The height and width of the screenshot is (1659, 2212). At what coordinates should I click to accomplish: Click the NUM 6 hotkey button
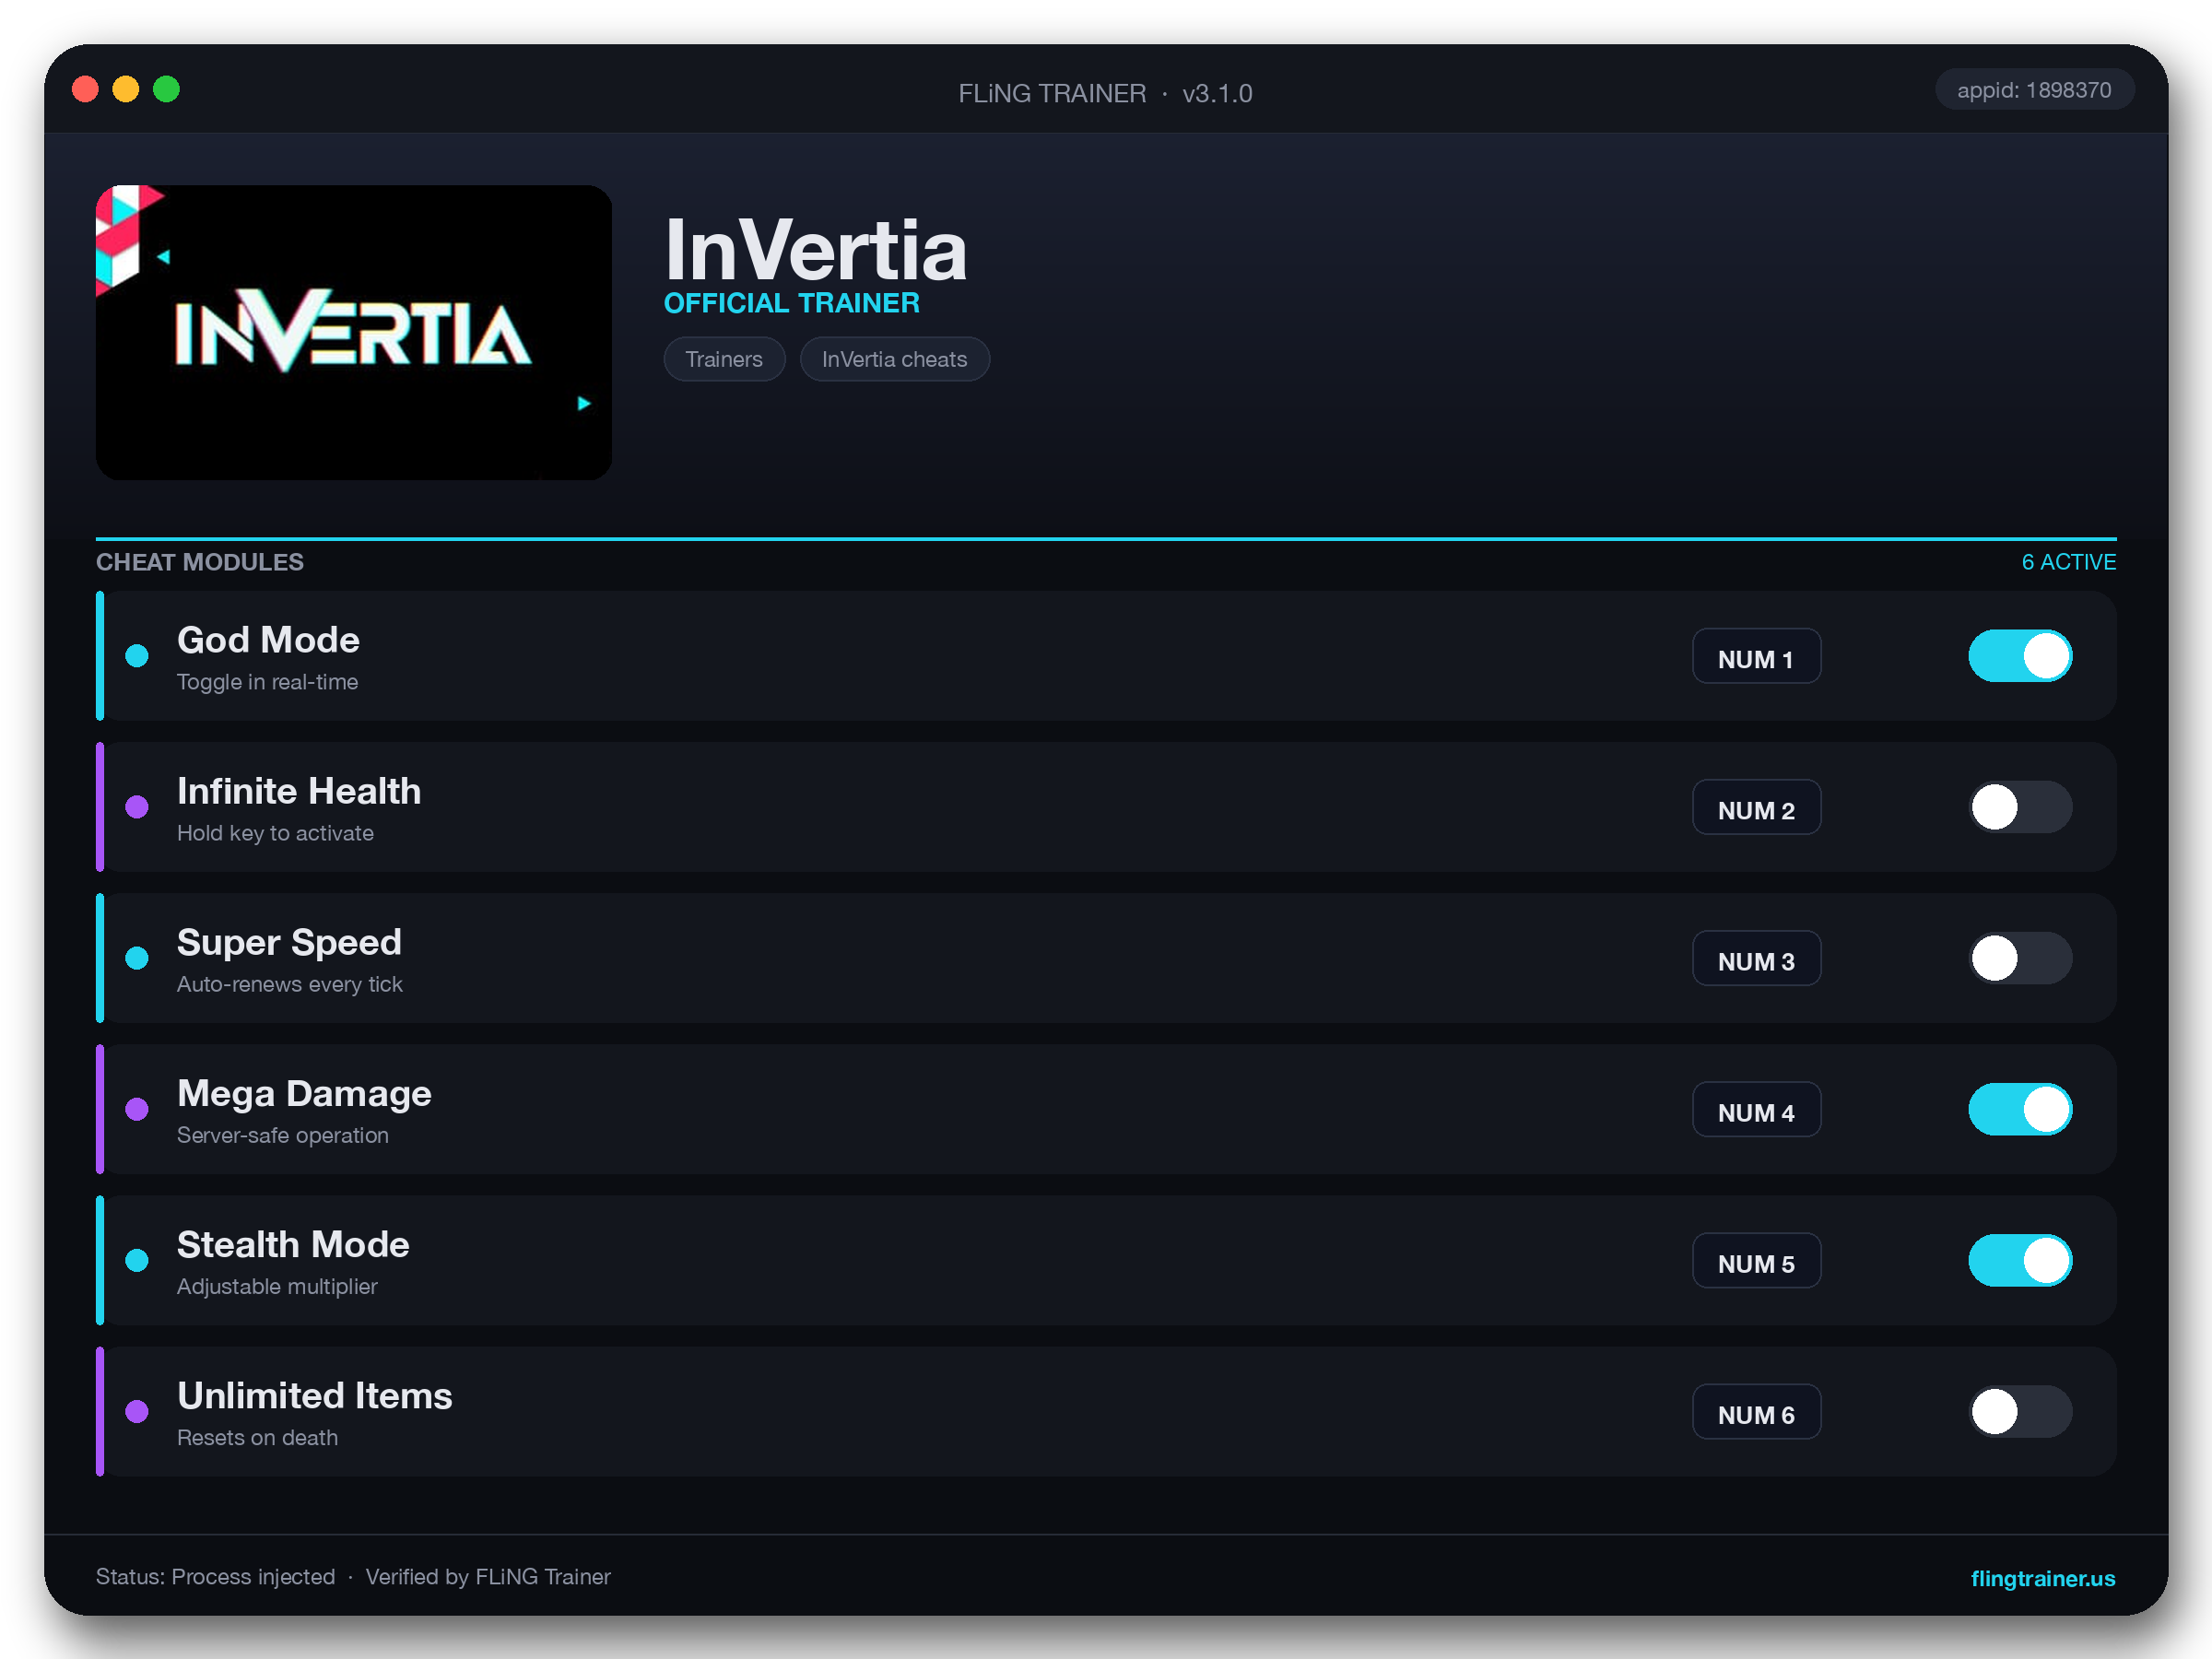tap(1756, 1411)
